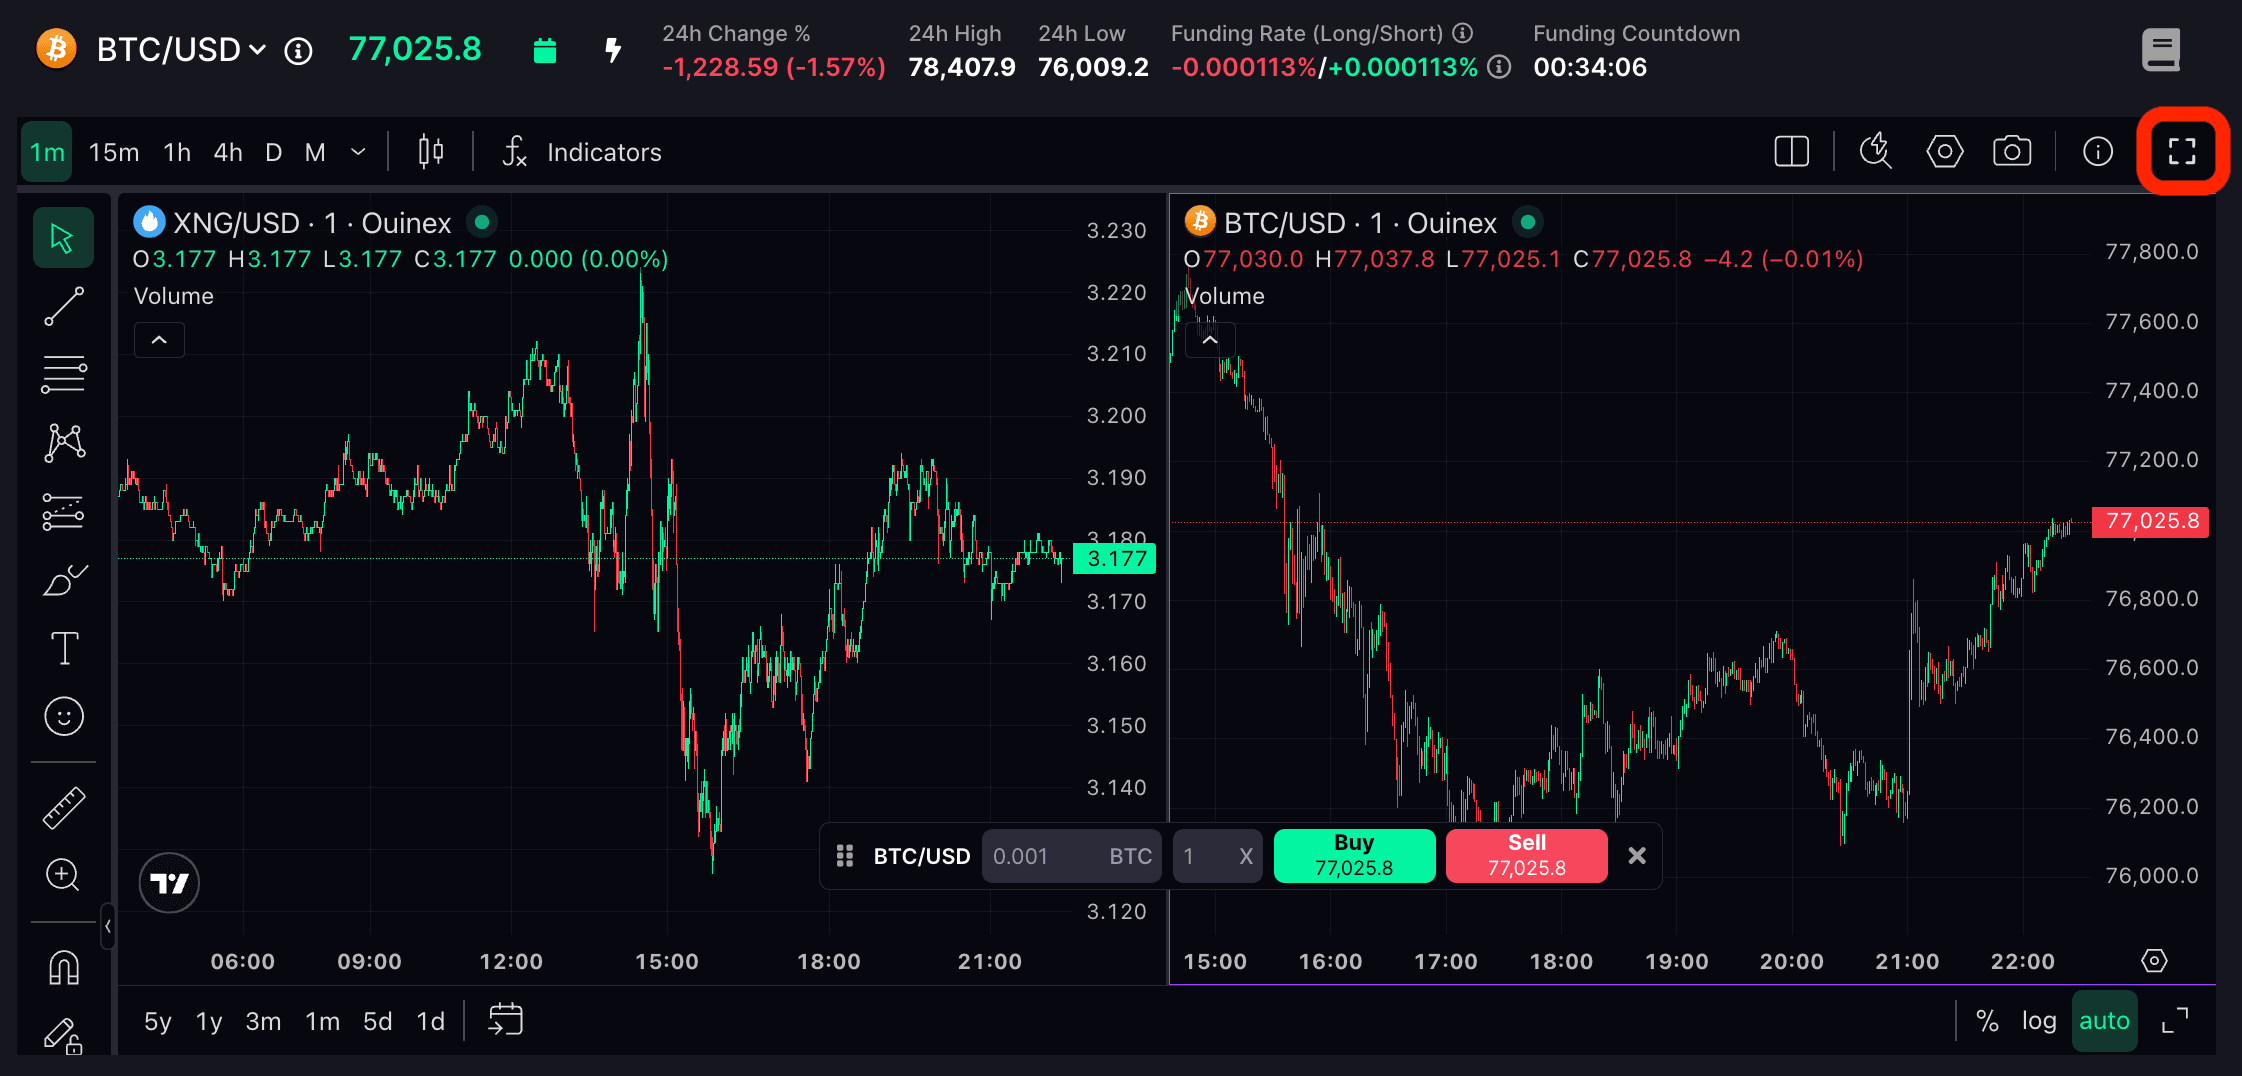
Task: Select the trend line drawing tool
Action: pyautogui.click(x=63, y=307)
